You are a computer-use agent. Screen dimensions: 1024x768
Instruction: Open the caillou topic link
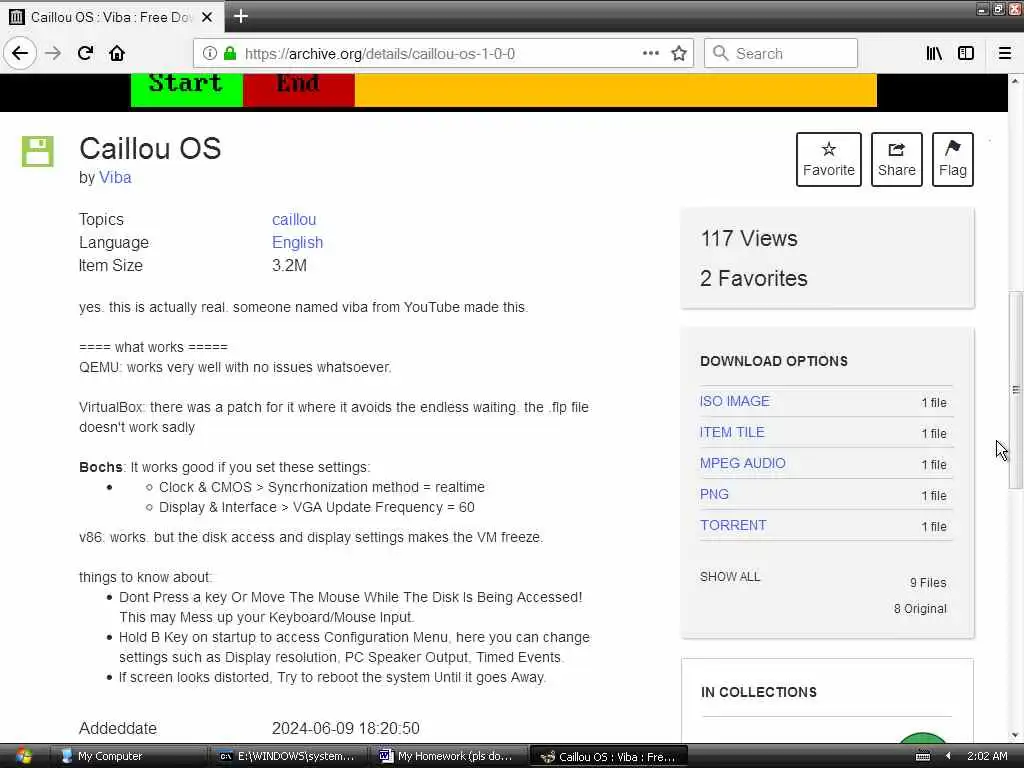[294, 219]
